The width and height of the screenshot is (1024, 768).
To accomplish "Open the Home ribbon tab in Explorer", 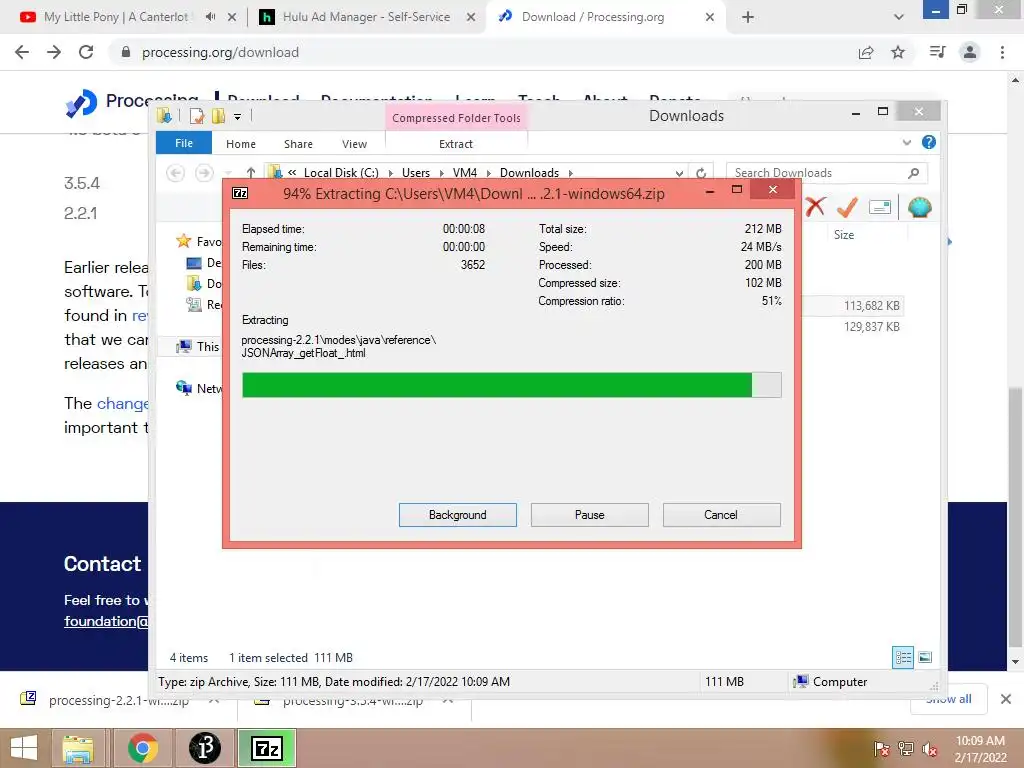I will click(x=241, y=144).
